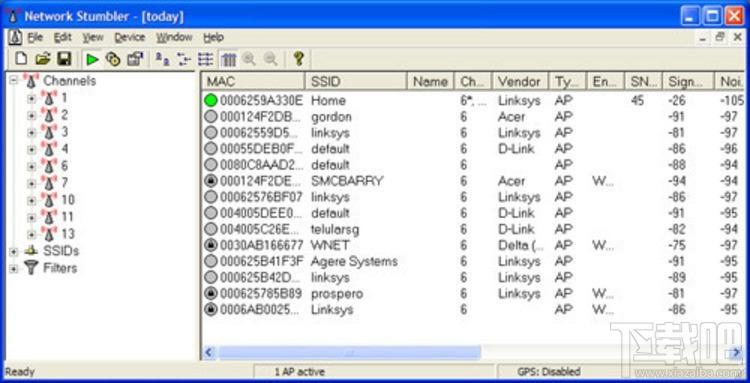
Task: Click the lock circle icon for SMCBARRY
Action: pos(210,181)
